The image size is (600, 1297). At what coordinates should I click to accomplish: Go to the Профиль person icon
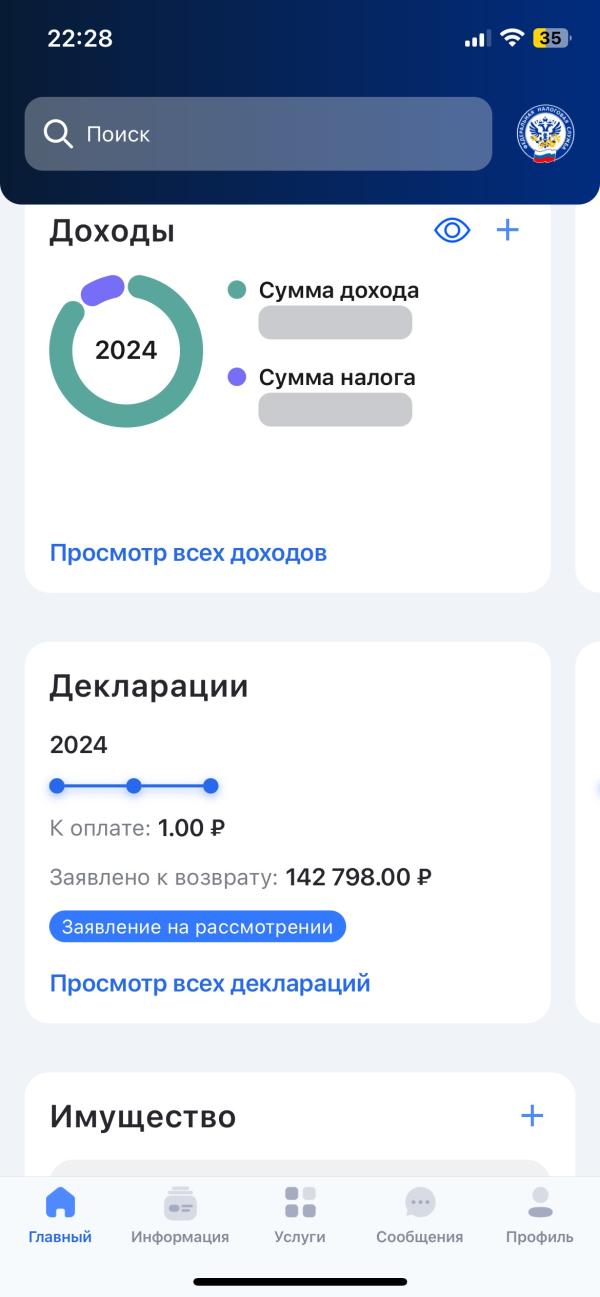540,1202
